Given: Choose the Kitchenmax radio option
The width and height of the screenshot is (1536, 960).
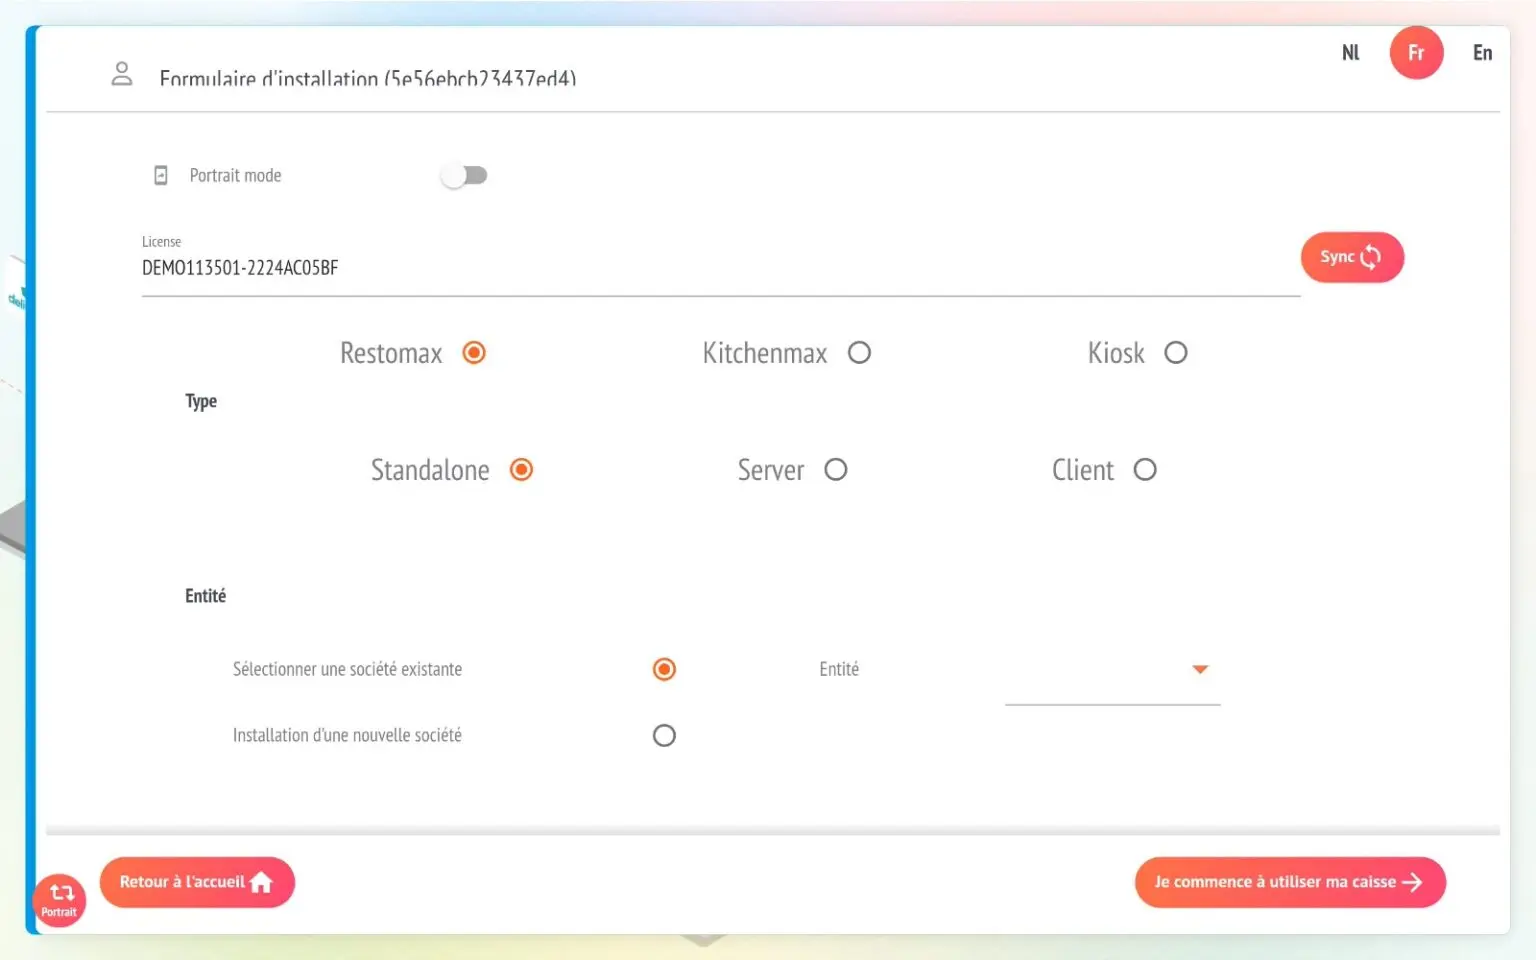Looking at the screenshot, I should coord(859,353).
